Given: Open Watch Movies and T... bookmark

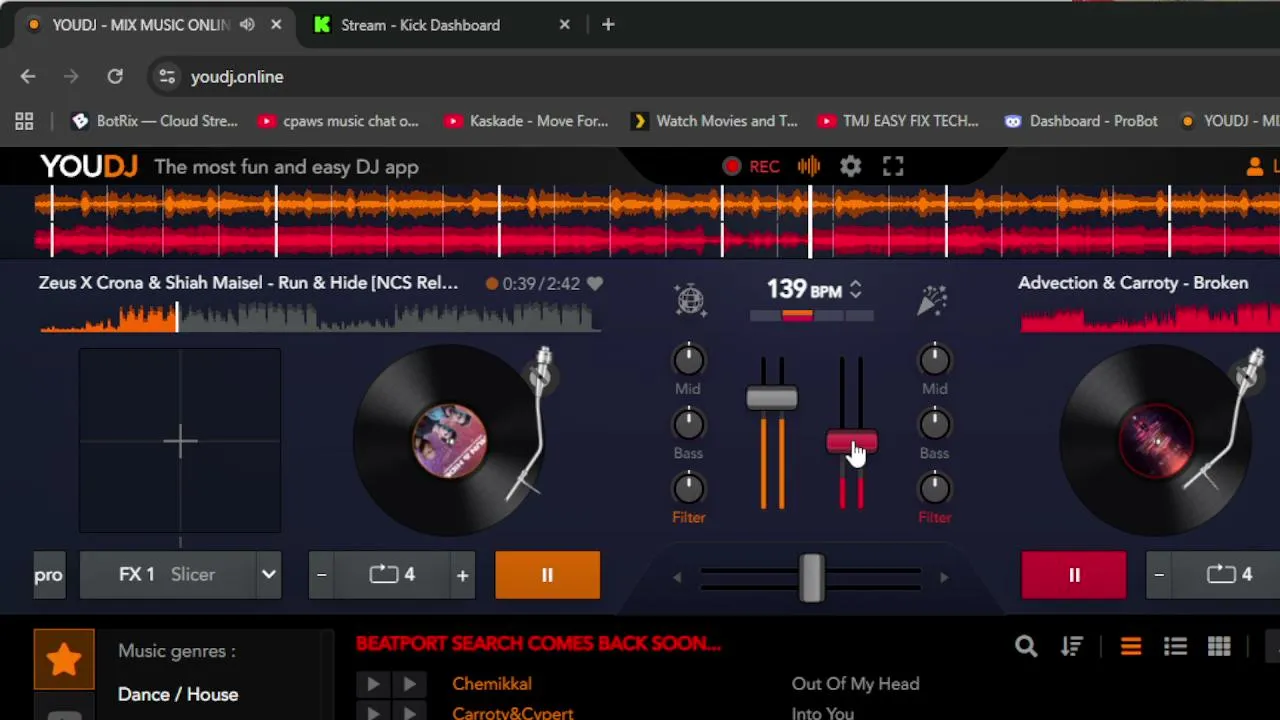Looking at the screenshot, I should pos(714,121).
